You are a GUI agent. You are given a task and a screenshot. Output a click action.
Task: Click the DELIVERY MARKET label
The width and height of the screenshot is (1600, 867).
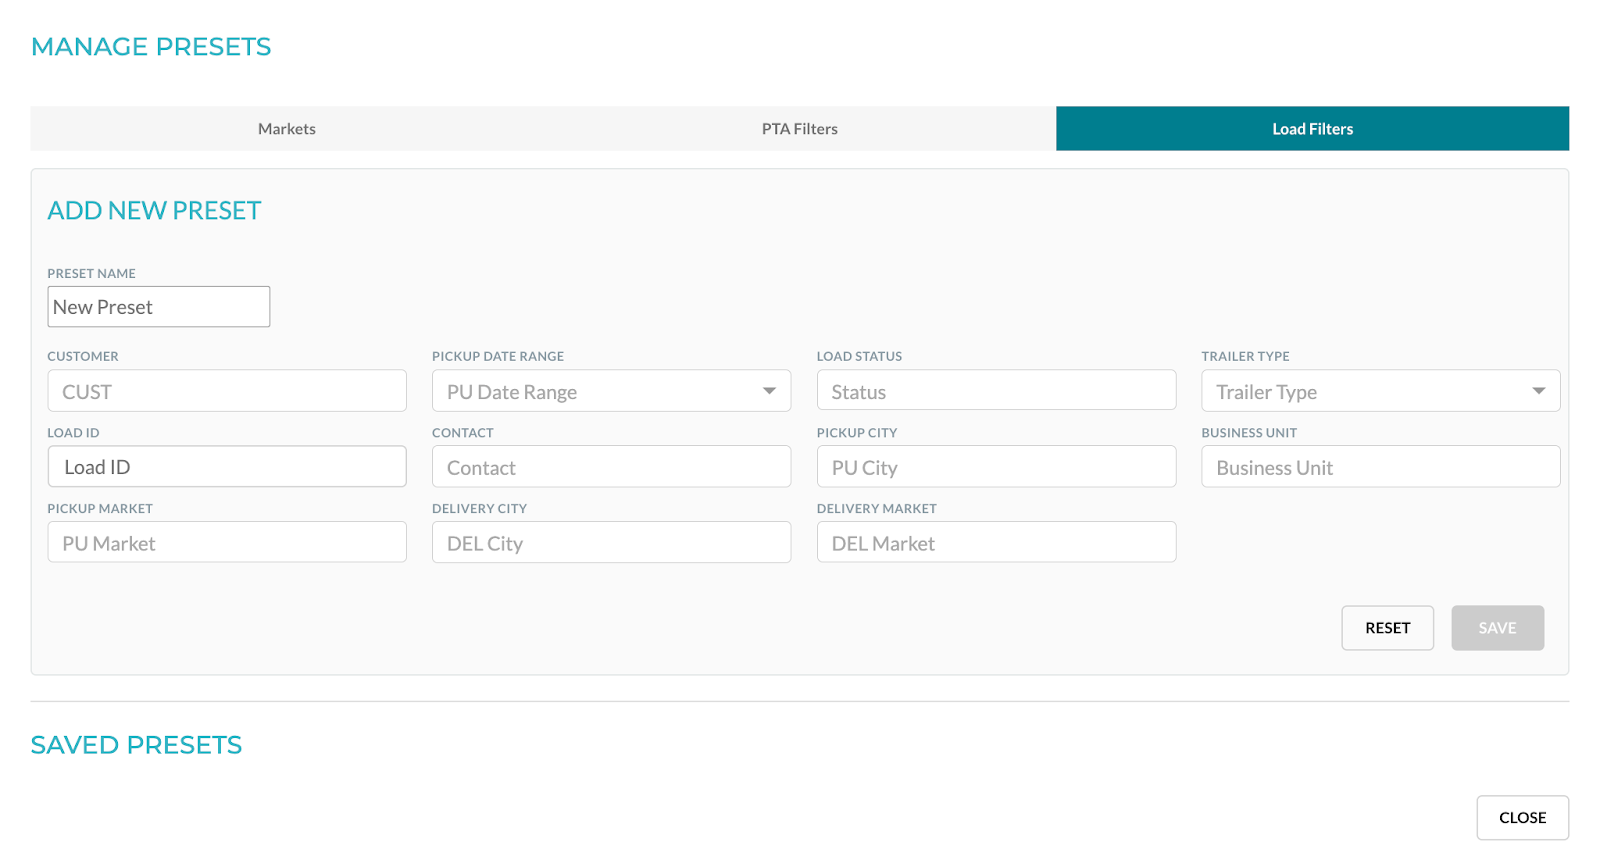tap(876, 509)
